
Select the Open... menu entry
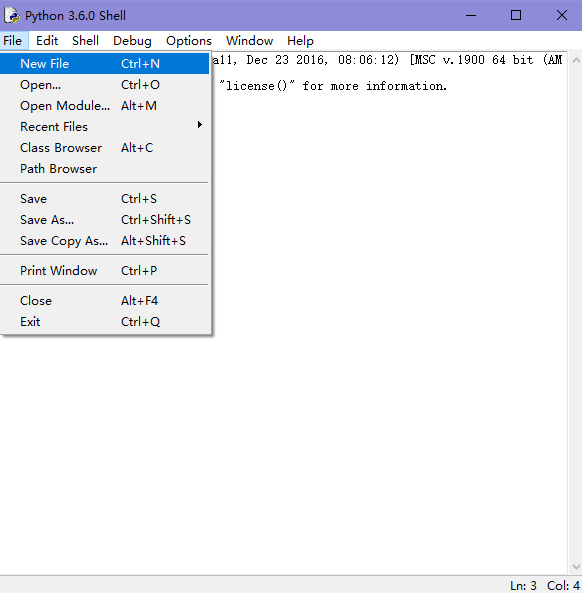(104, 85)
